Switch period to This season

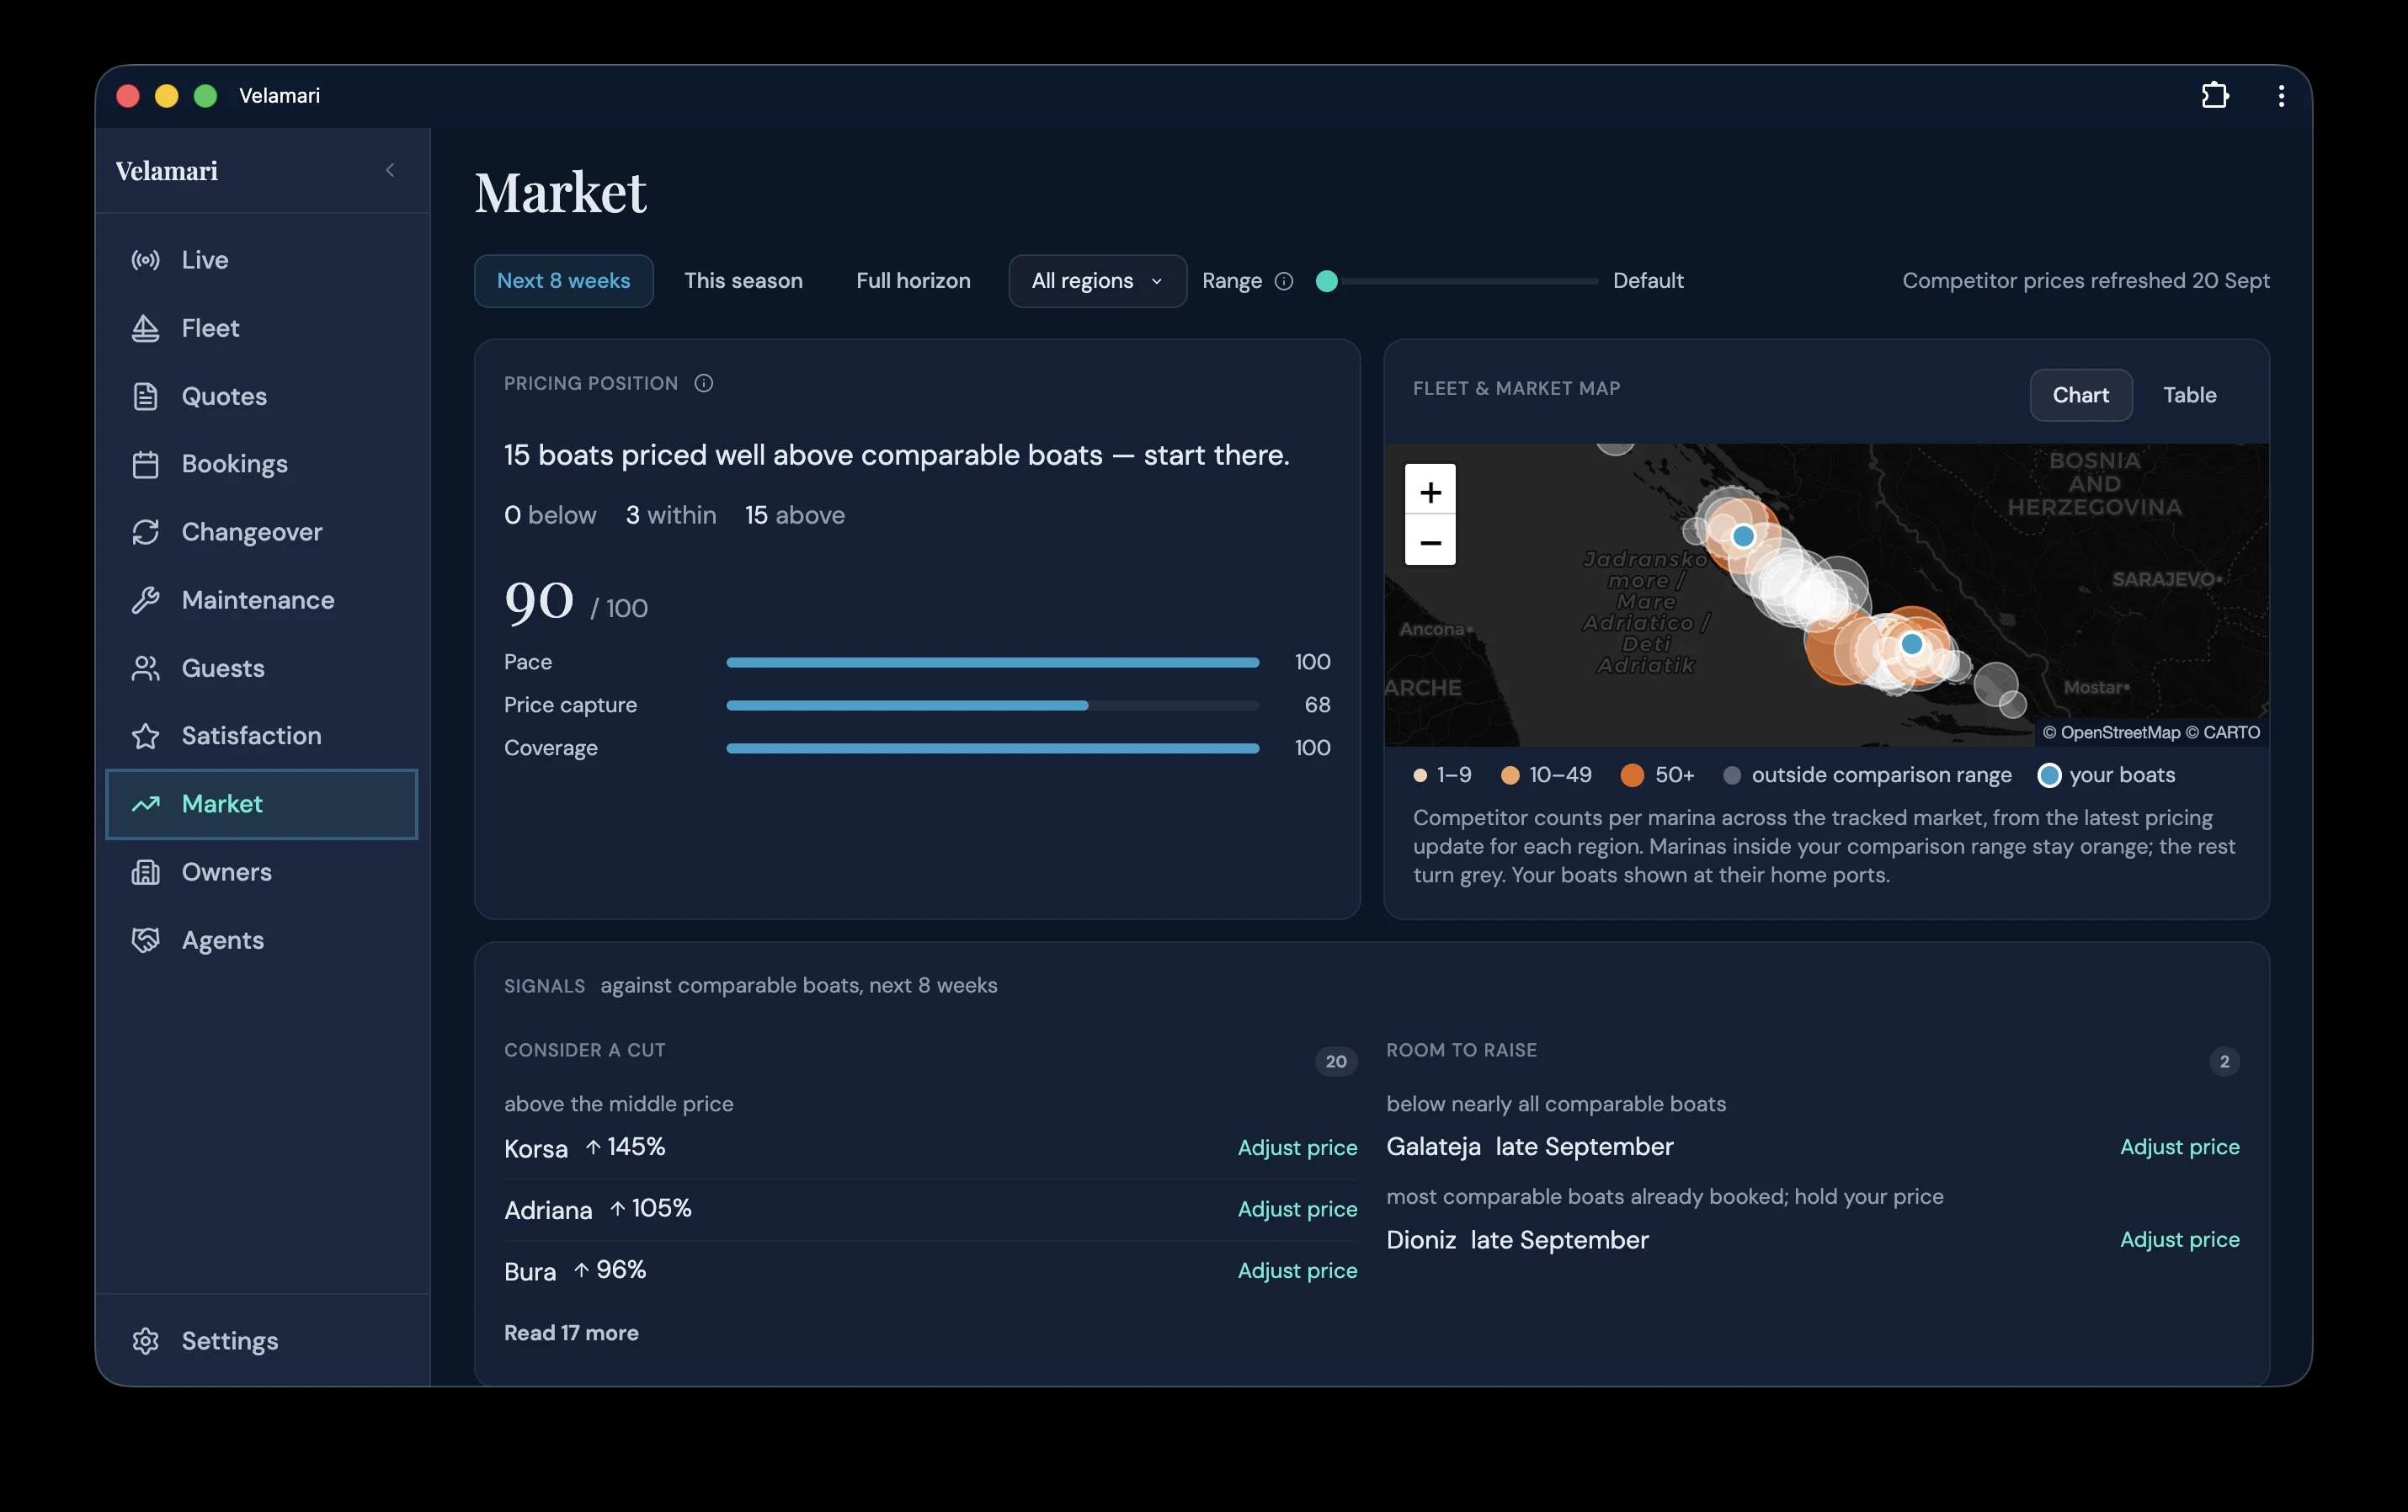click(x=743, y=281)
